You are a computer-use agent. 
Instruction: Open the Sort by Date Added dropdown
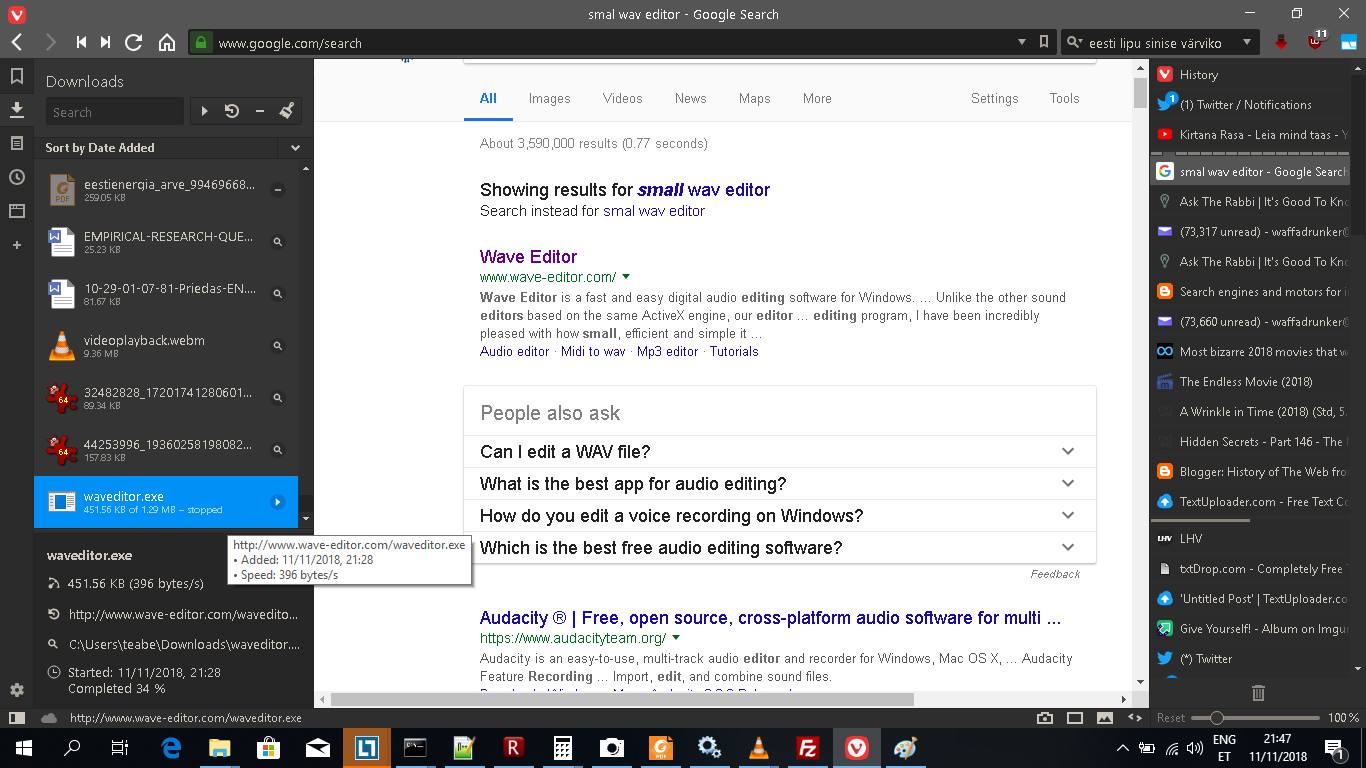[174, 147]
